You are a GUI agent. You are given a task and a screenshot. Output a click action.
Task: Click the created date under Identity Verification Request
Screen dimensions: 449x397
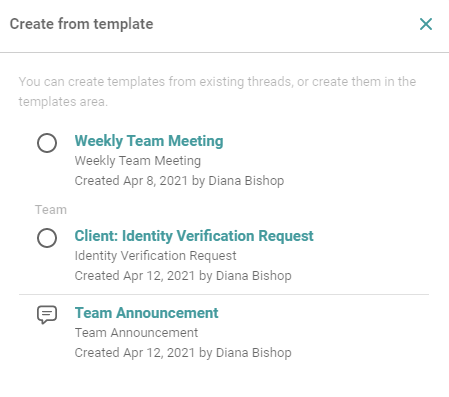point(183,276)
